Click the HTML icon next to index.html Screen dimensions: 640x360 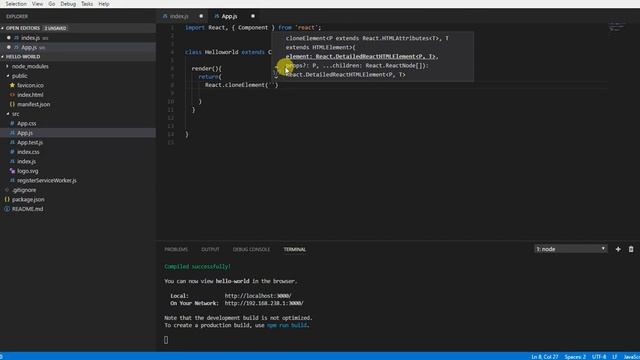pyautogui.click(x=12, y=95)
